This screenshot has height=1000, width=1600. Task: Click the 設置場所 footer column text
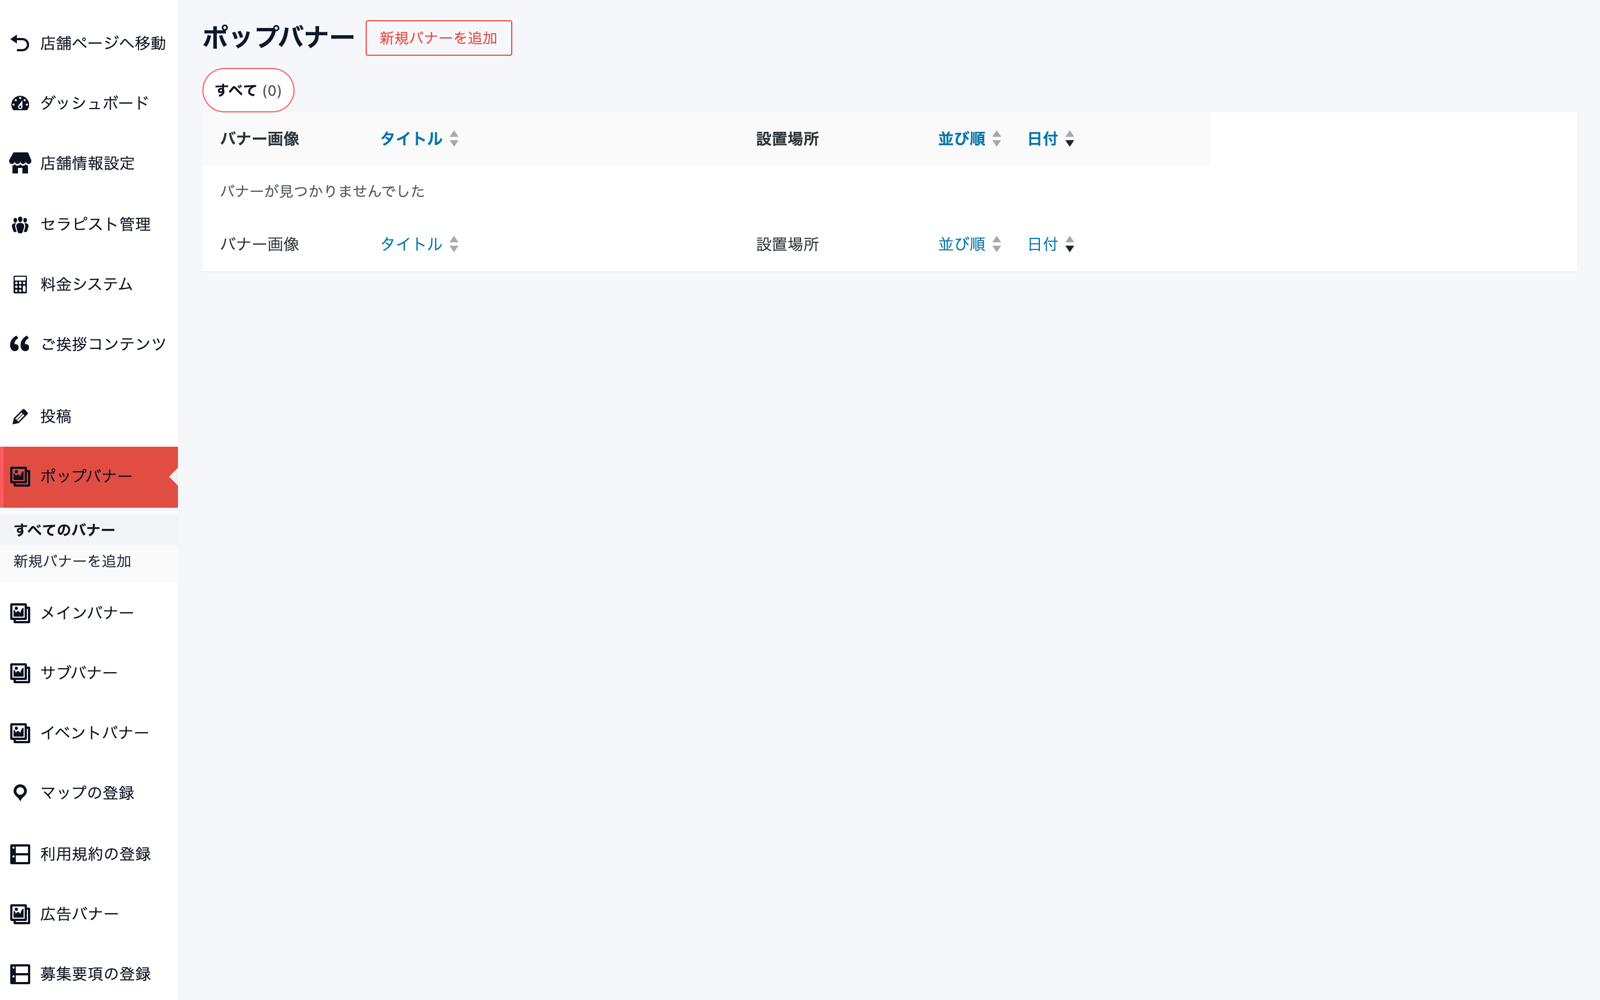pos(788,244)
